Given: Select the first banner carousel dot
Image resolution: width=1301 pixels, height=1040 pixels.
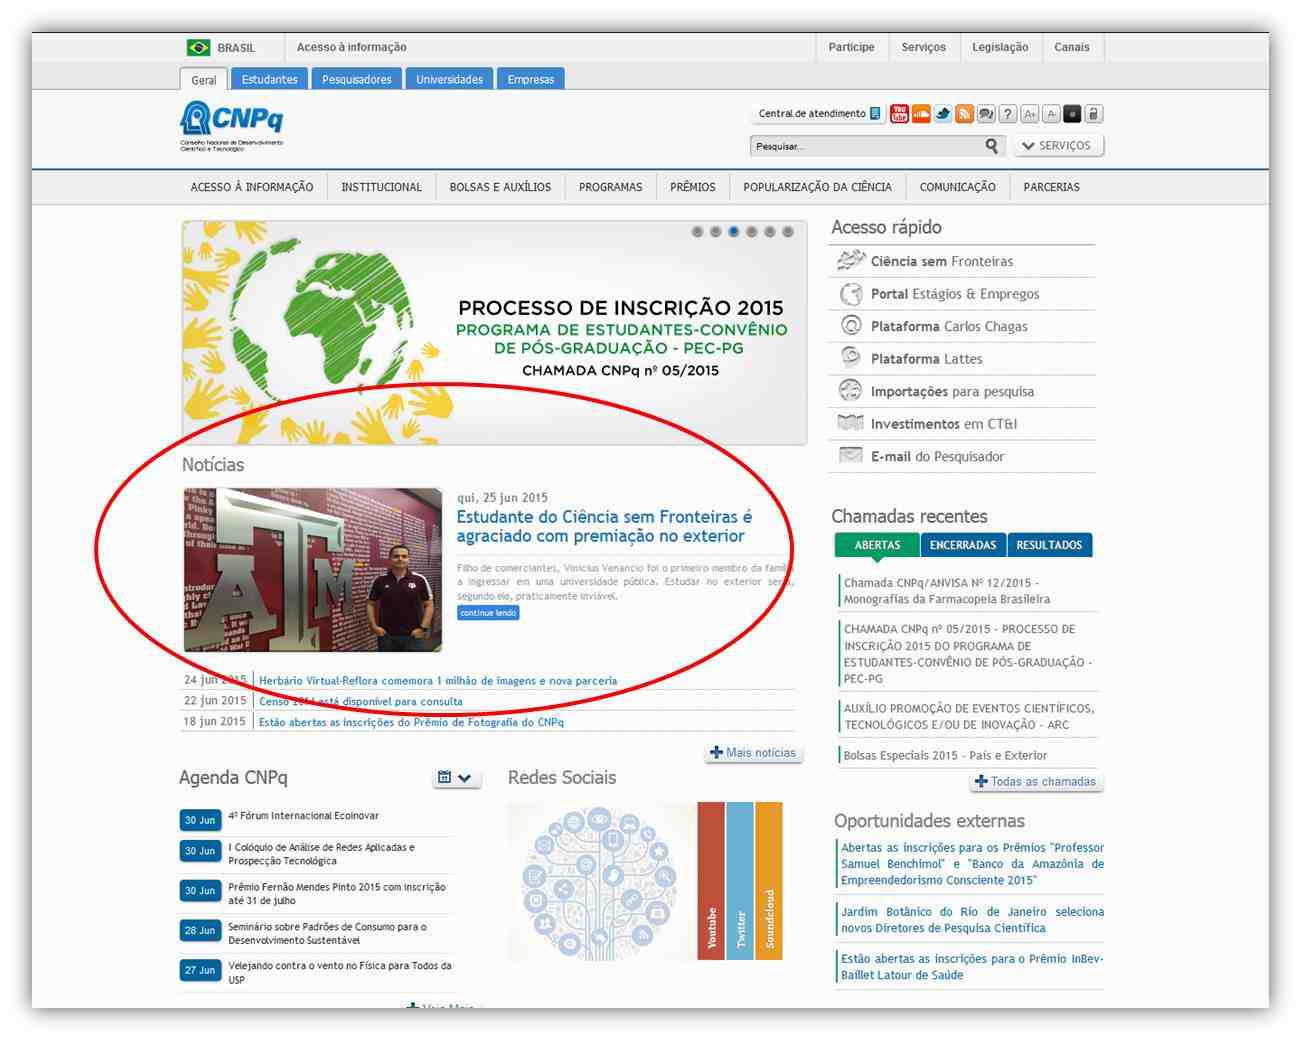Looking at the screenshot, I should (x=697, y=231).
